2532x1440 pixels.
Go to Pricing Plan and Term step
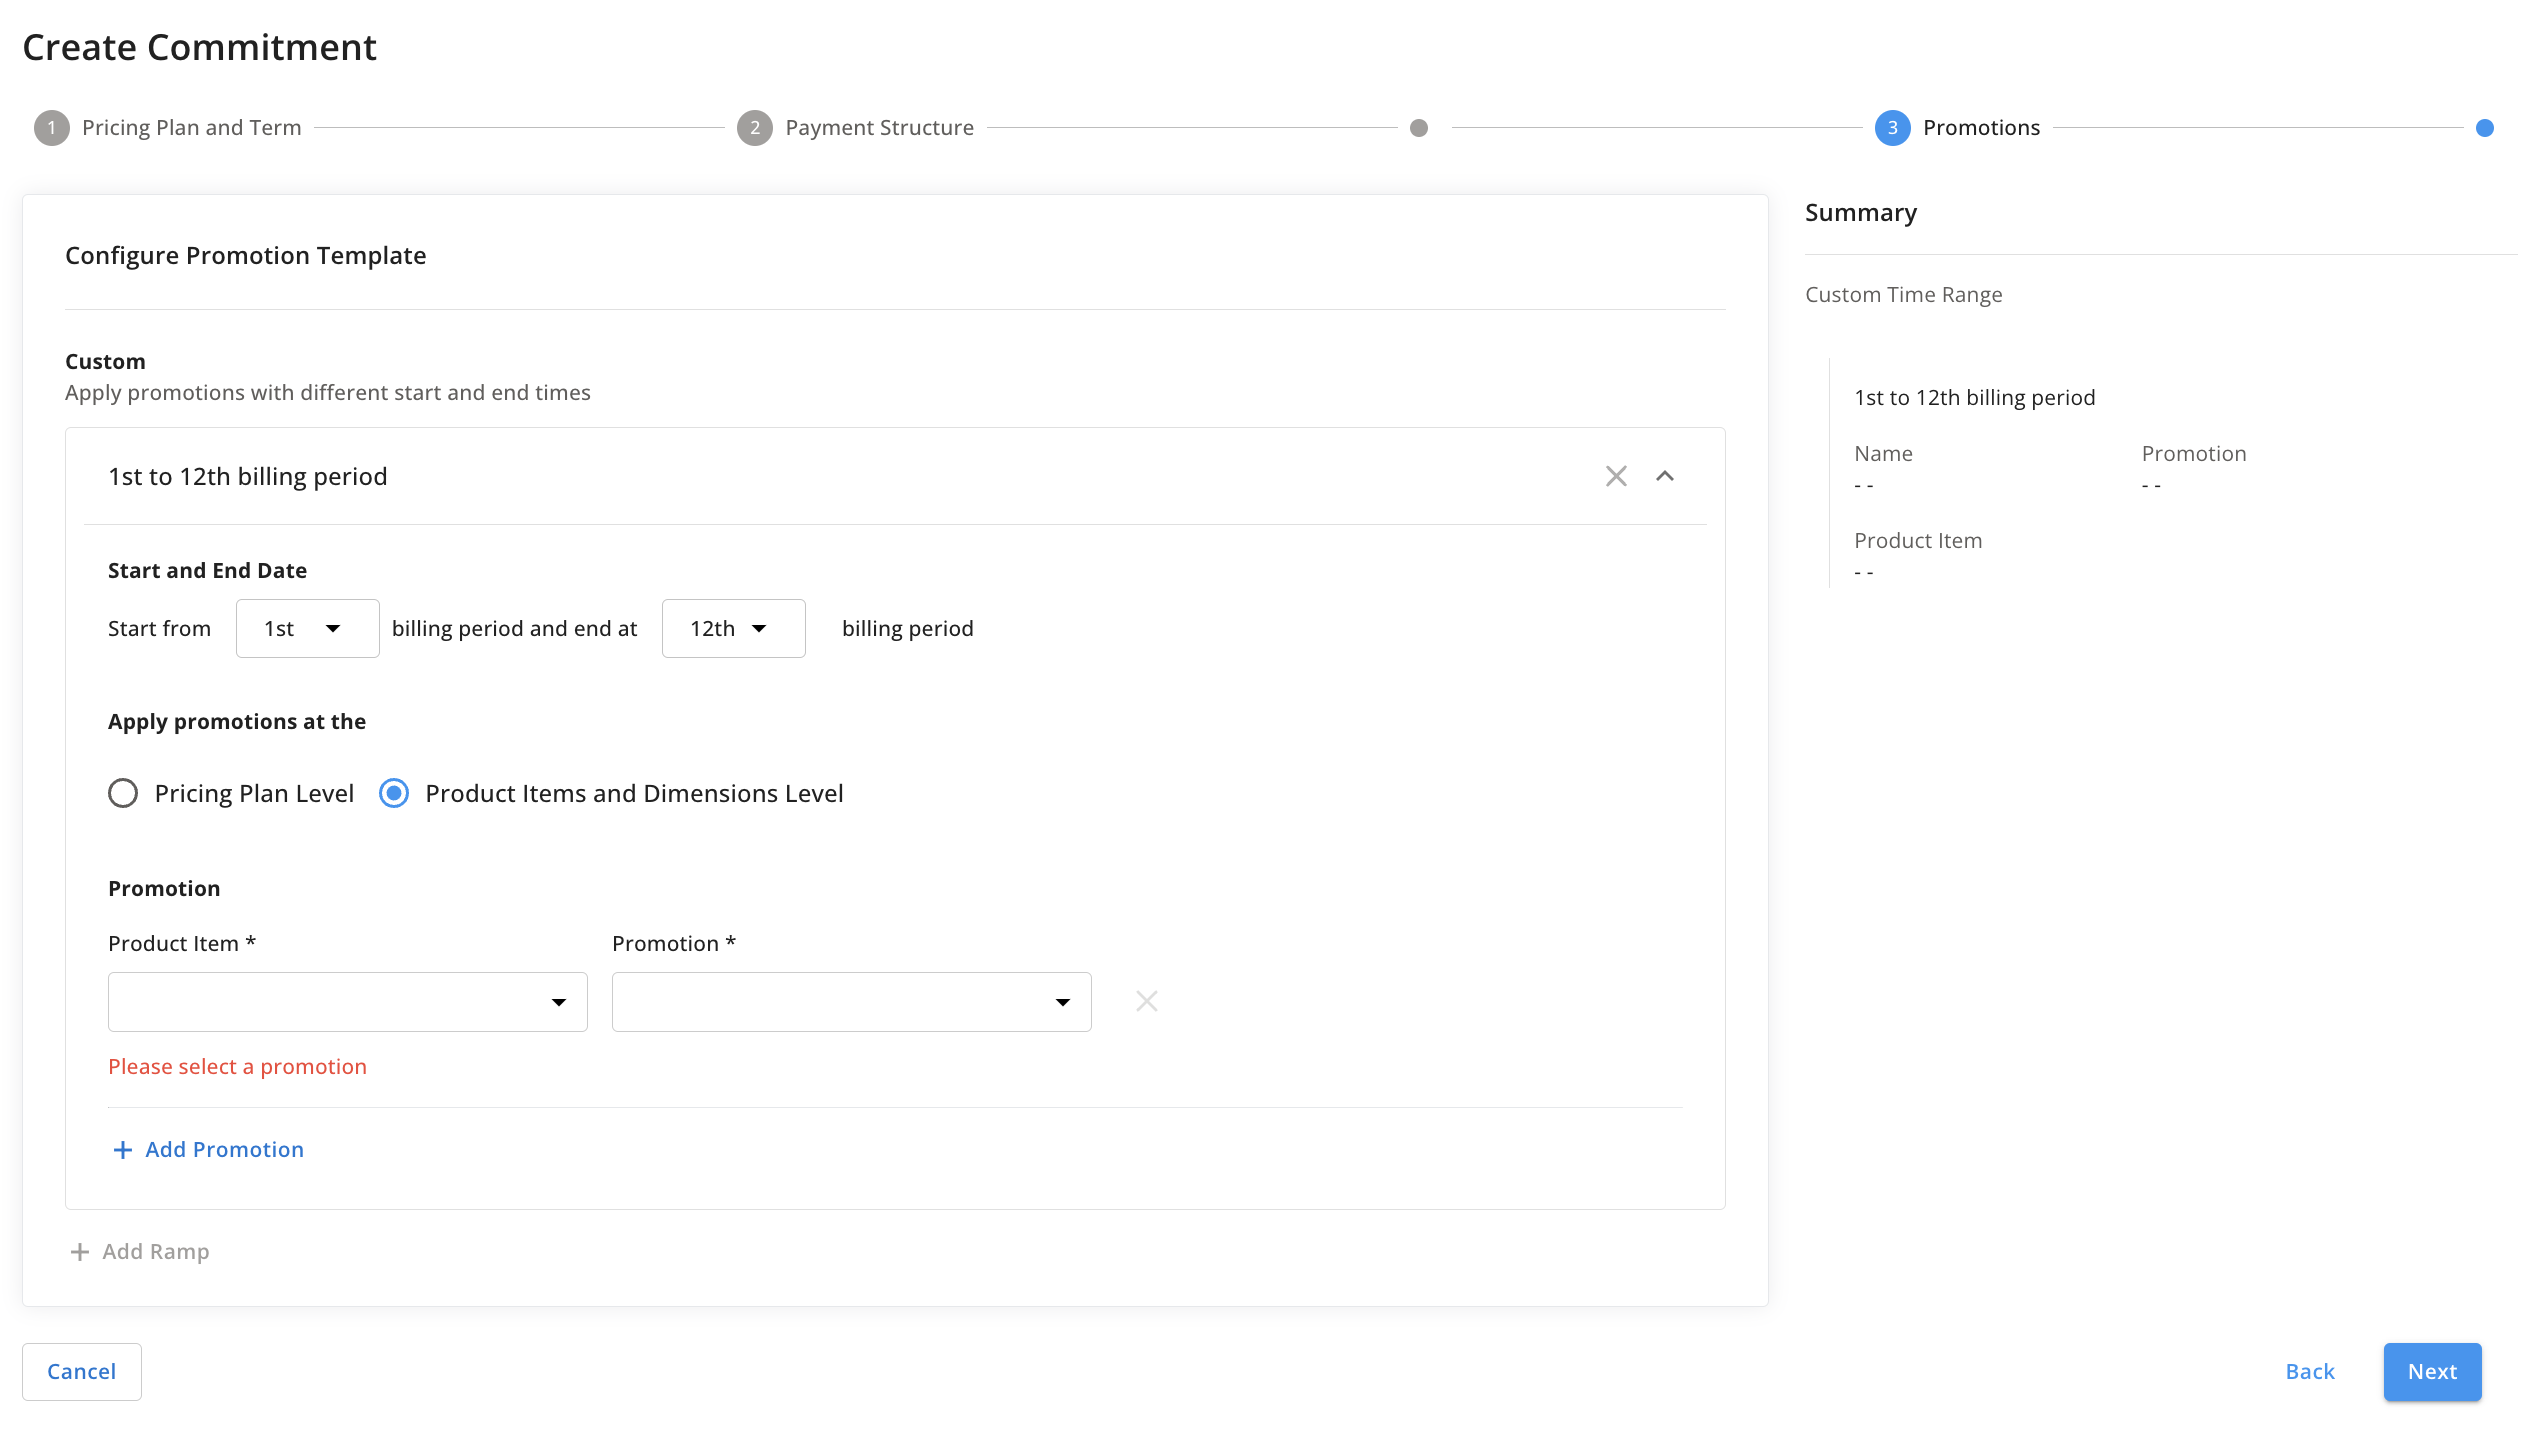coord(192,128)
